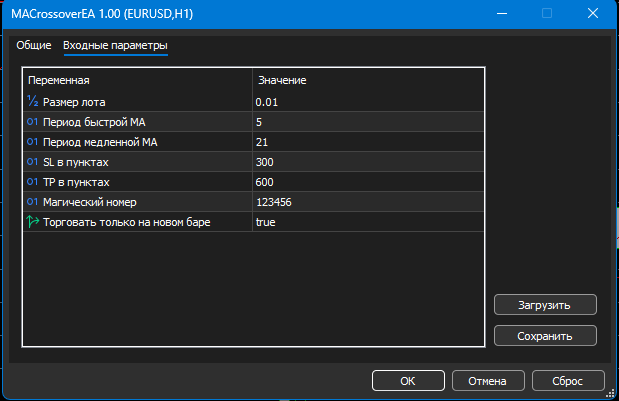Select the Размер лота row label
The image size is (619, 401).
click(74, 103)
